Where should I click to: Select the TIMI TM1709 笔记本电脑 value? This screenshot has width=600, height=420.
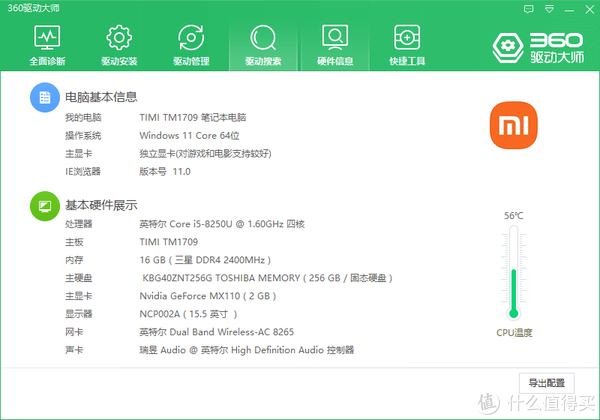(x=192, y=117)
